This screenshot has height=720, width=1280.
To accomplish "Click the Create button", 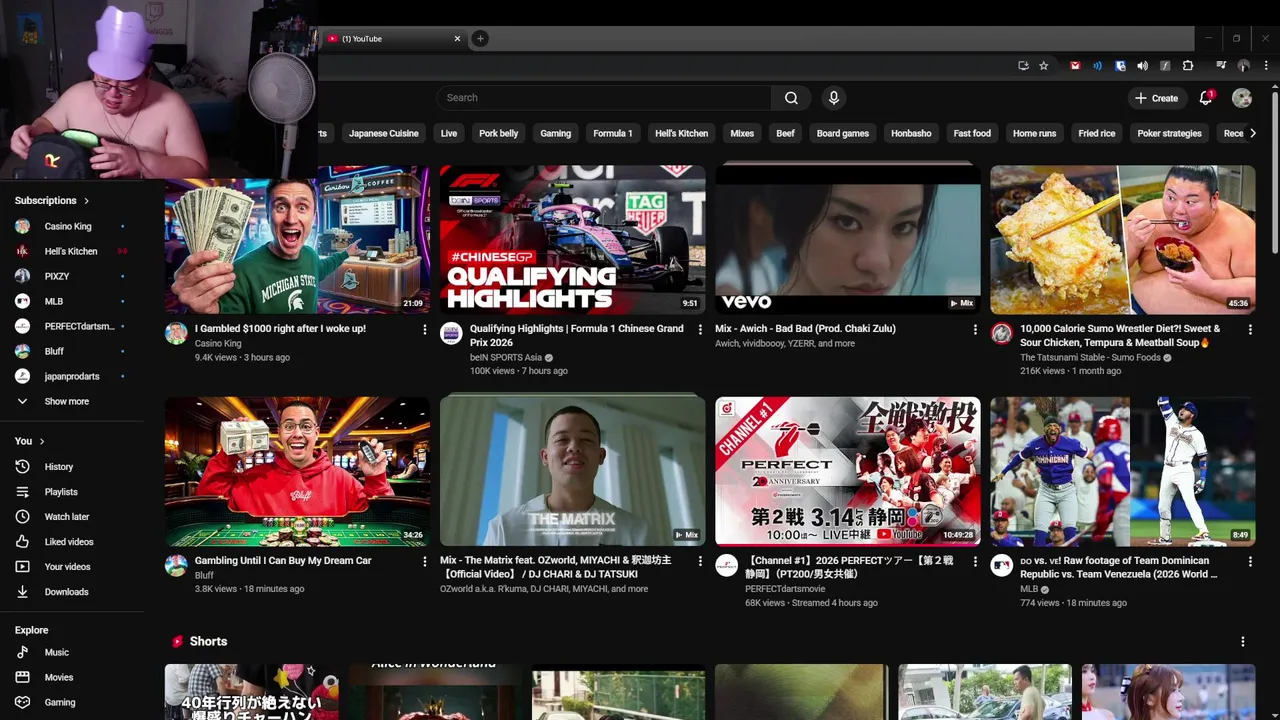I will [1157, 98].
